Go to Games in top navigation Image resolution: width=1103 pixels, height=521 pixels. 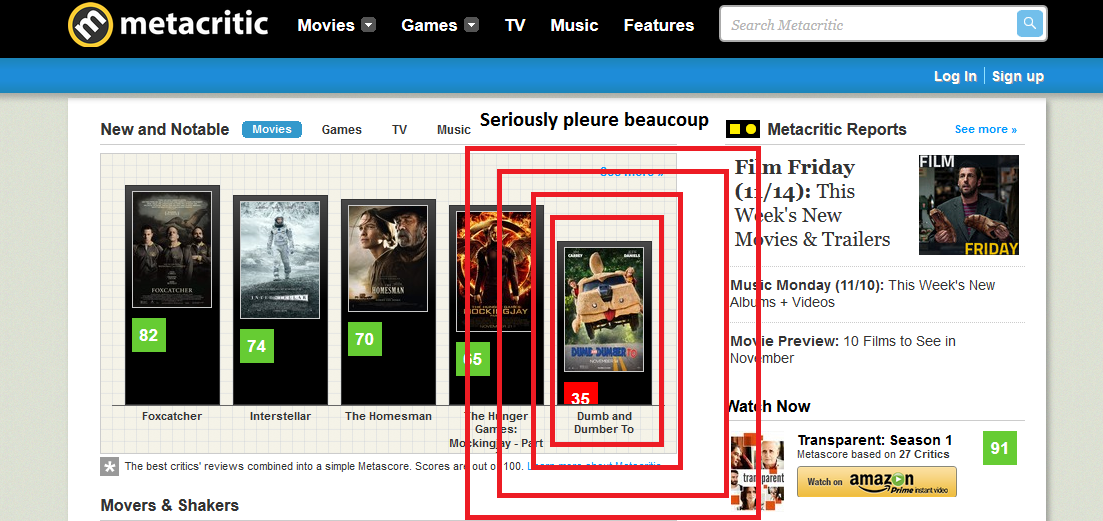pos(429,25)
